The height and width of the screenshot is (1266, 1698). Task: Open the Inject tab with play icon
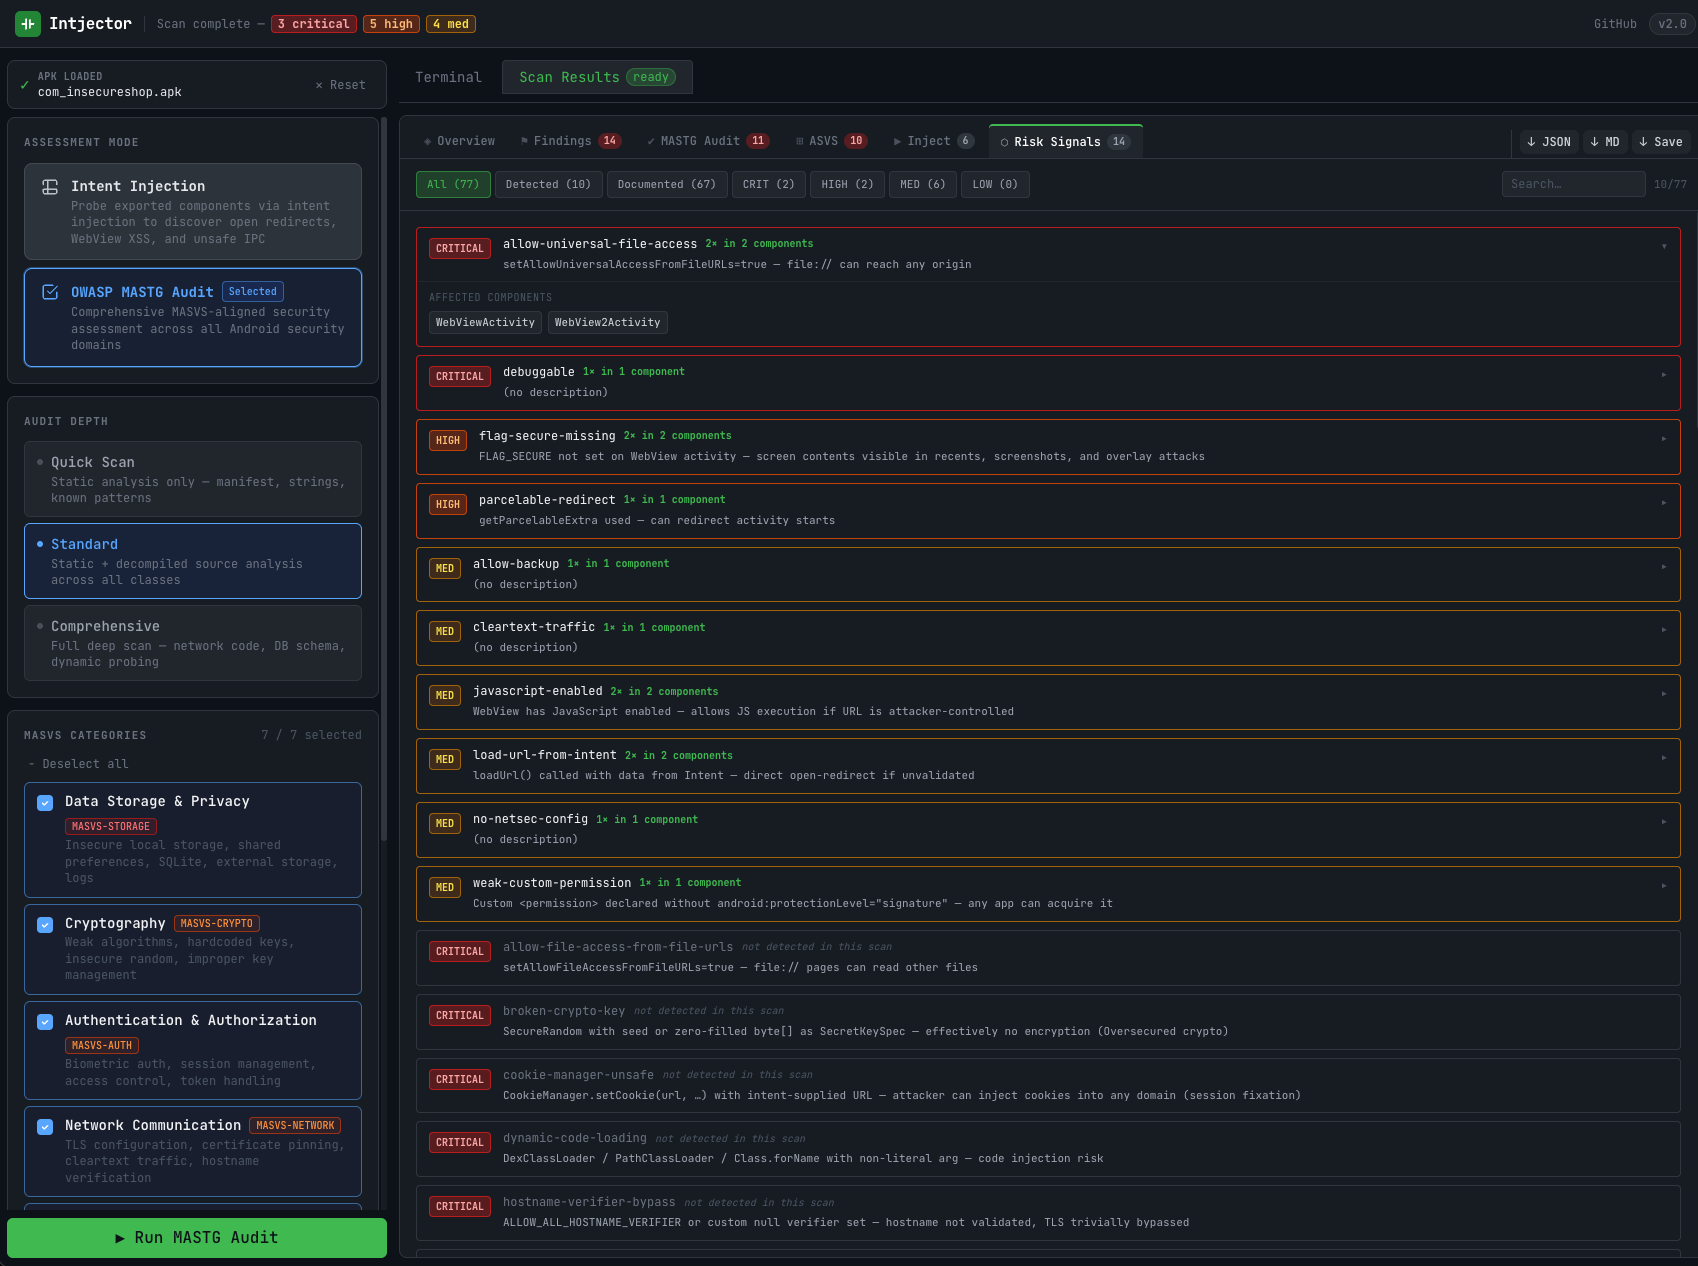tap(932, 141)
